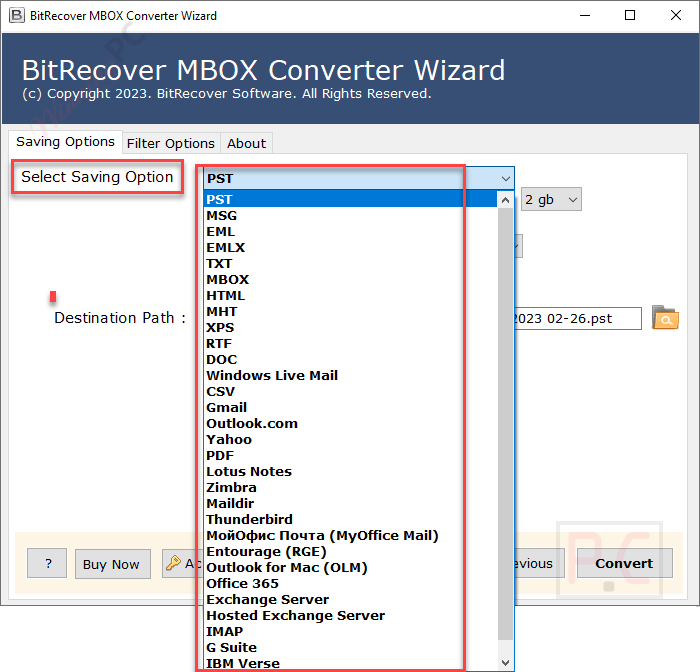Image resolution: width=700 pixels, height=672 pixels.
Task: Click the format list scrollbar thumb
Action: coord(505,423)
